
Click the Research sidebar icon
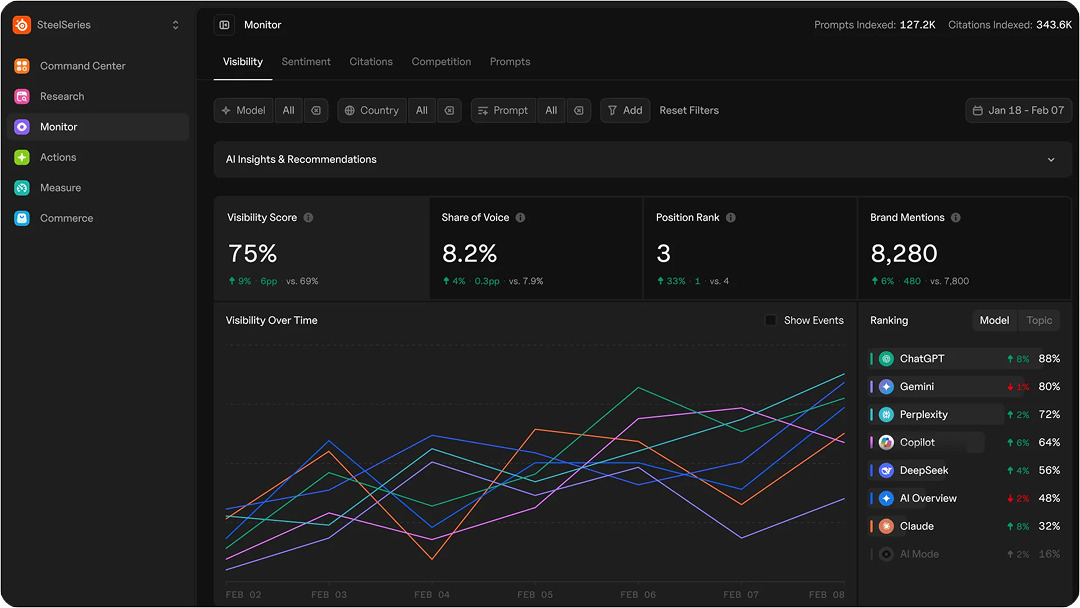click(22, 96)
